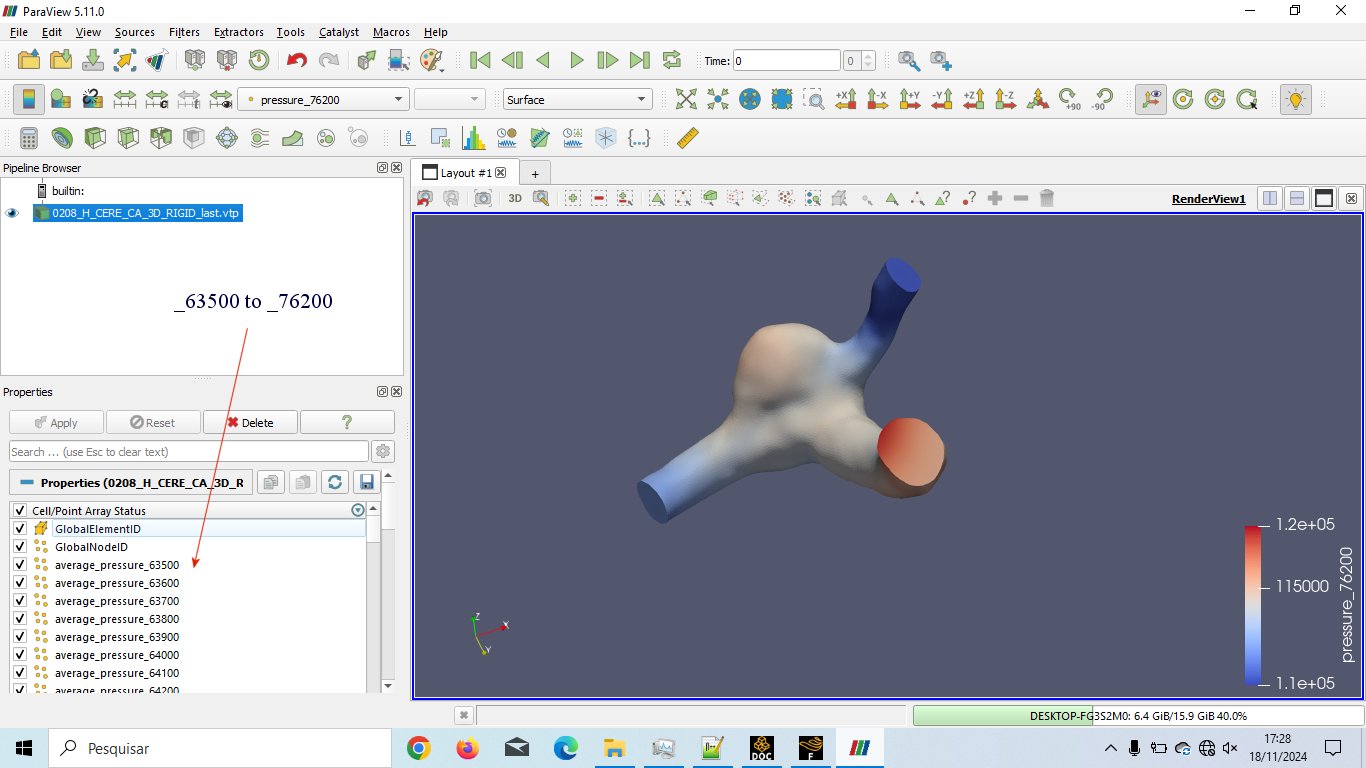Image resolution: width=1366 pixels, height=768 pixels.
Task: Toggle visibility eye of the vtp file
Action: click(x=13, y=213)
